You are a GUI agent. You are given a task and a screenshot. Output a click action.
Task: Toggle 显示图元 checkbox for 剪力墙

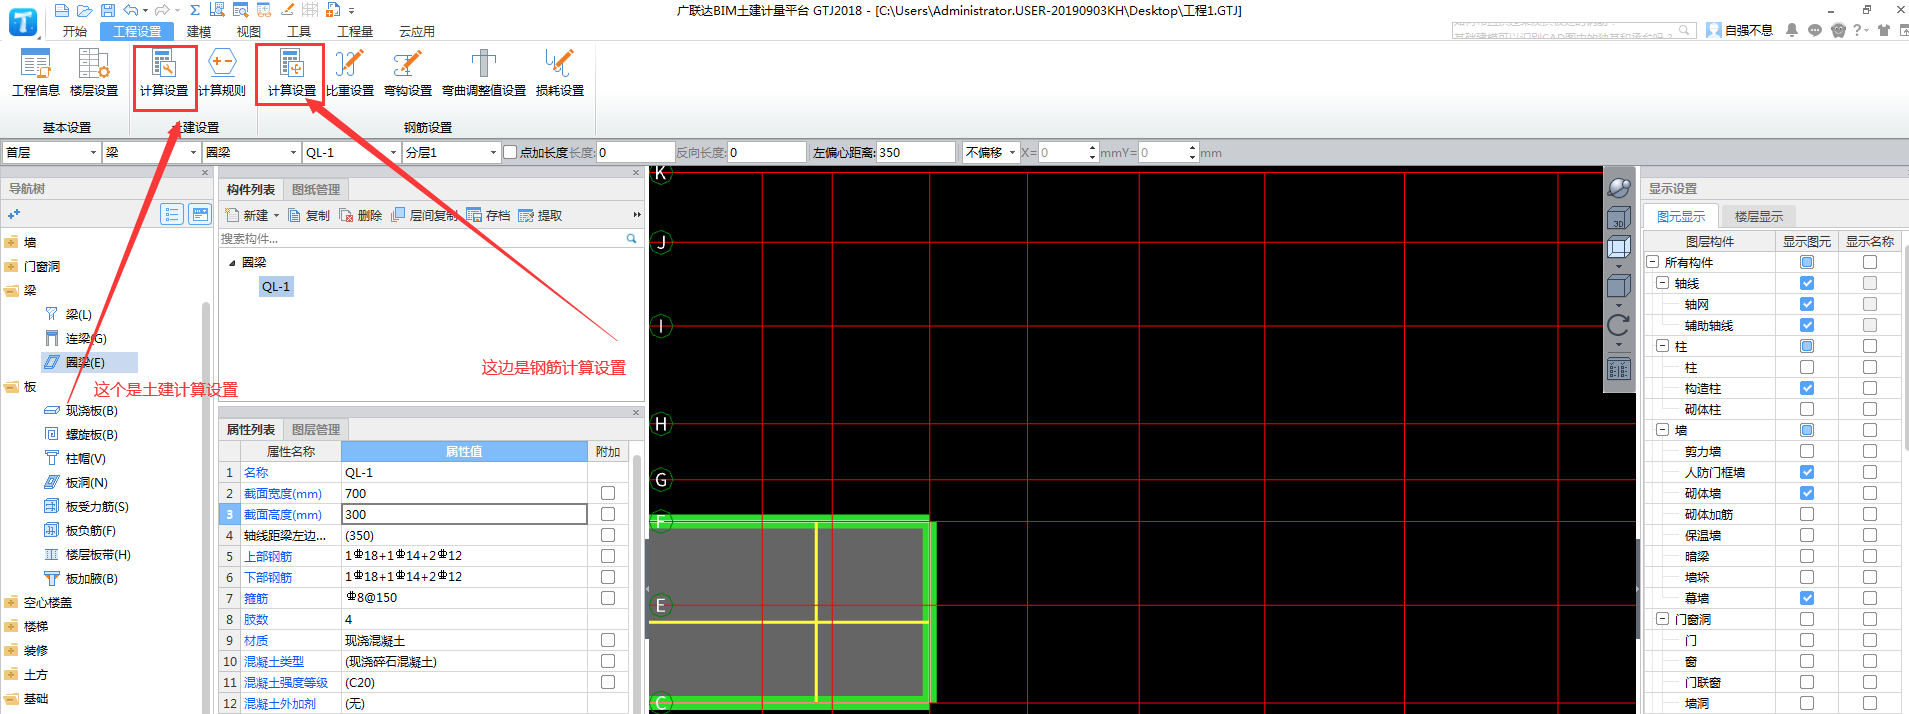pyautogui.click(x=1807, y=451)
